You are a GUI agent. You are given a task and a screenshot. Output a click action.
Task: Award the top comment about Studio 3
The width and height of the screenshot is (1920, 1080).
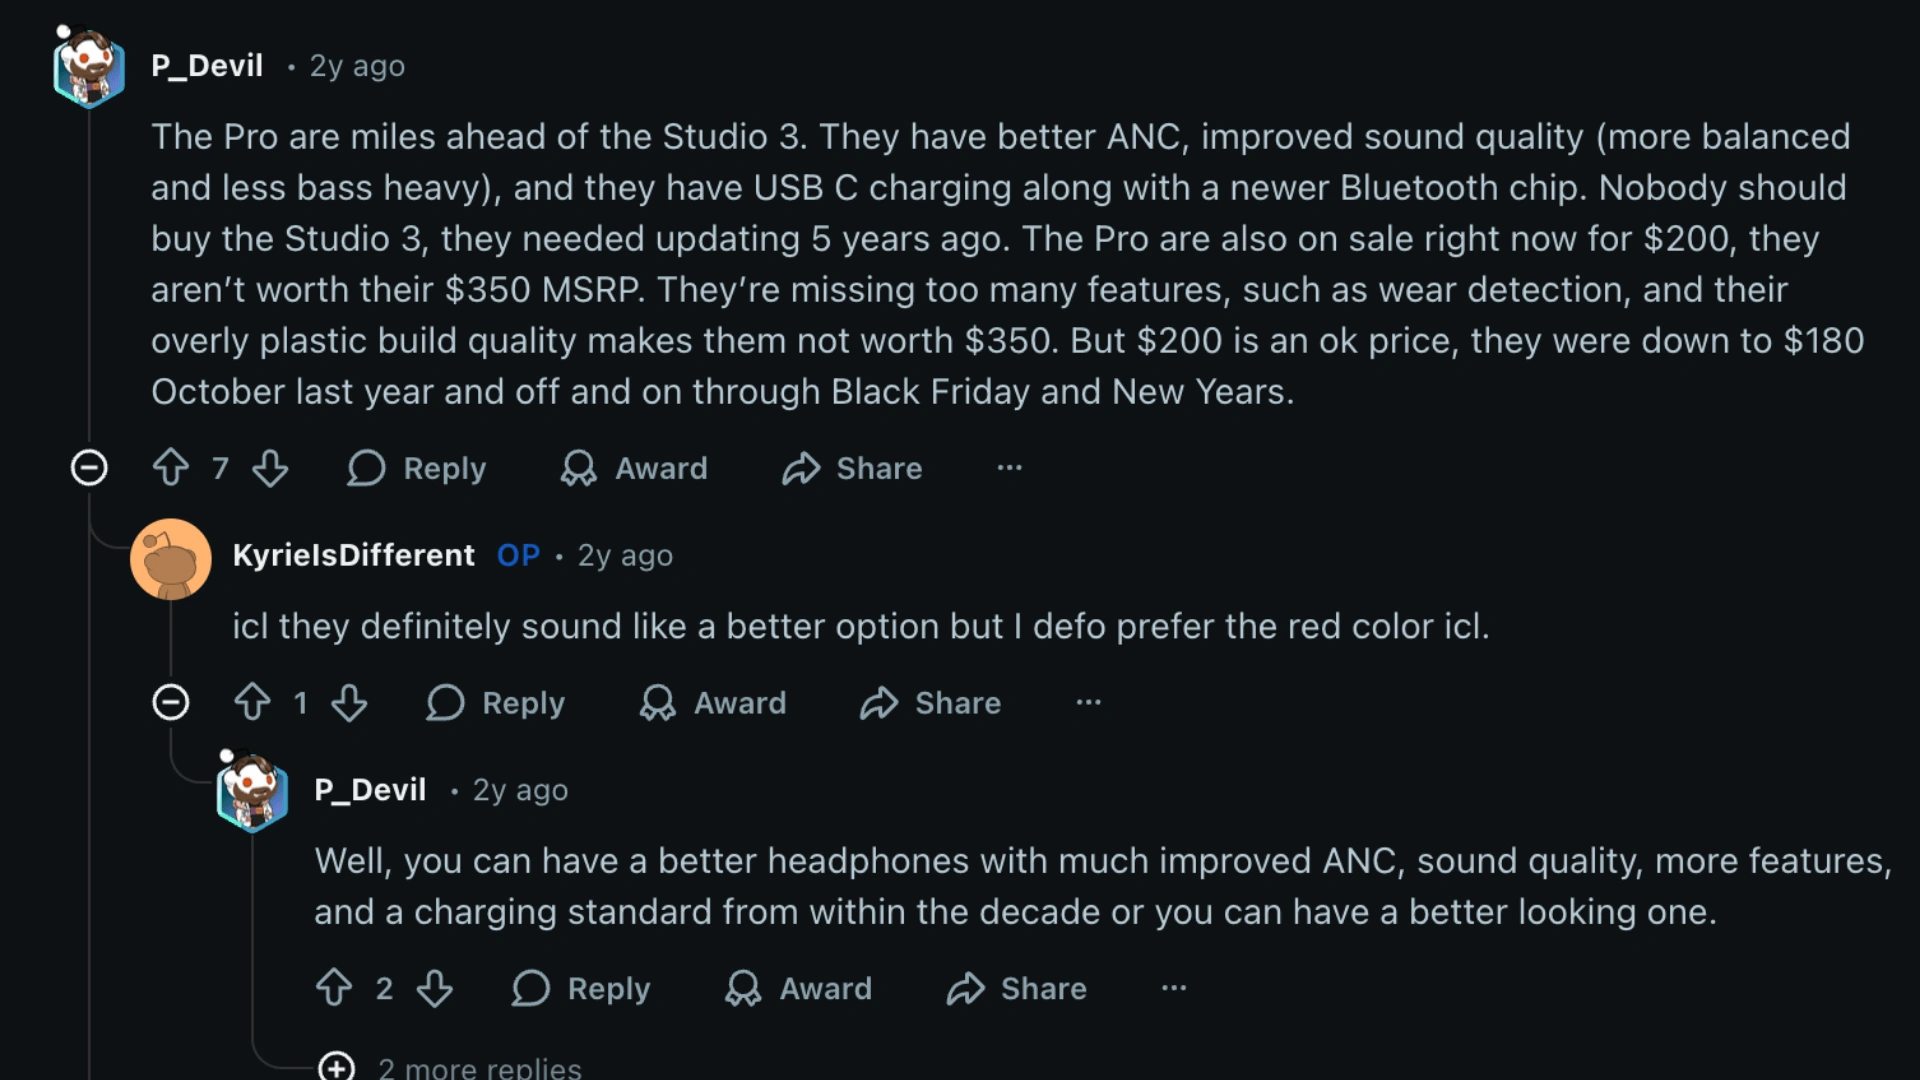633,468
